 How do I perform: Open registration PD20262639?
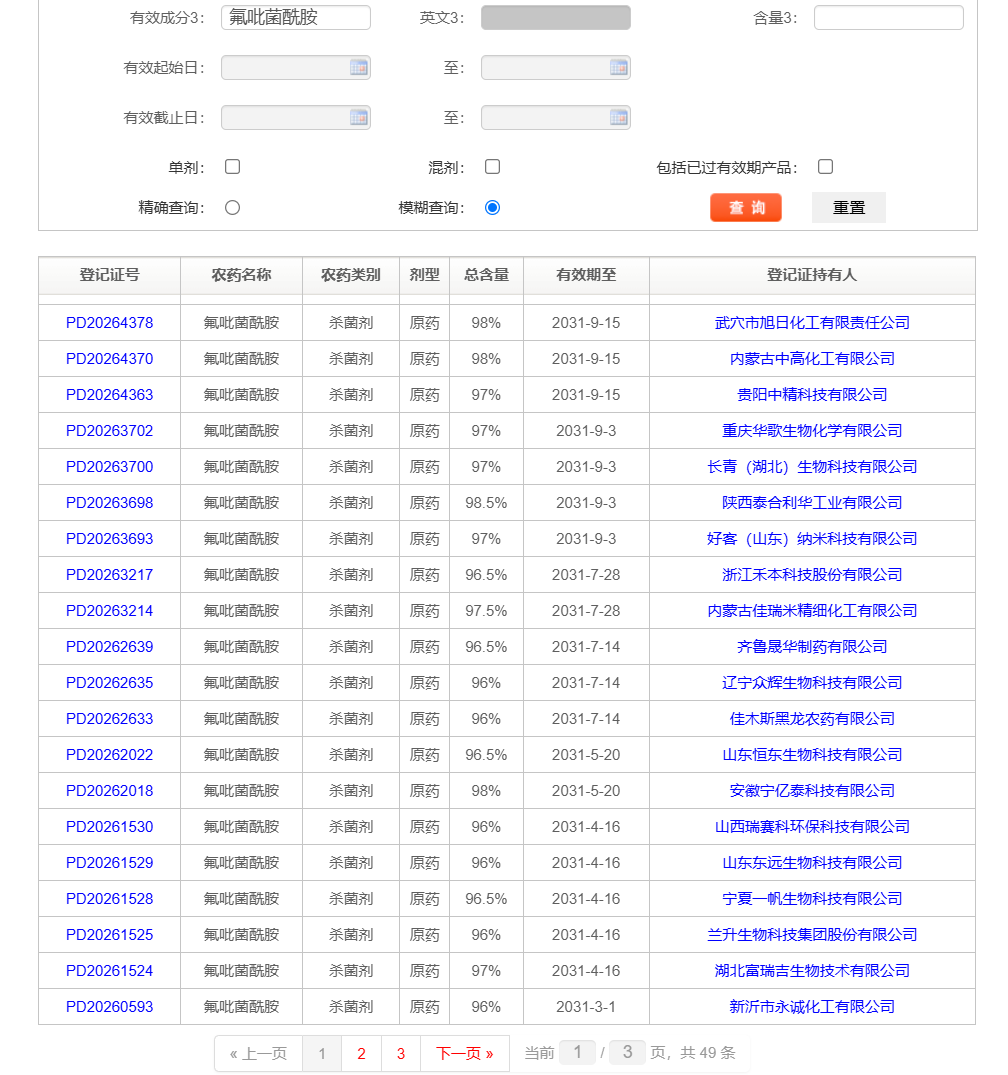click(x=110, y=647)
